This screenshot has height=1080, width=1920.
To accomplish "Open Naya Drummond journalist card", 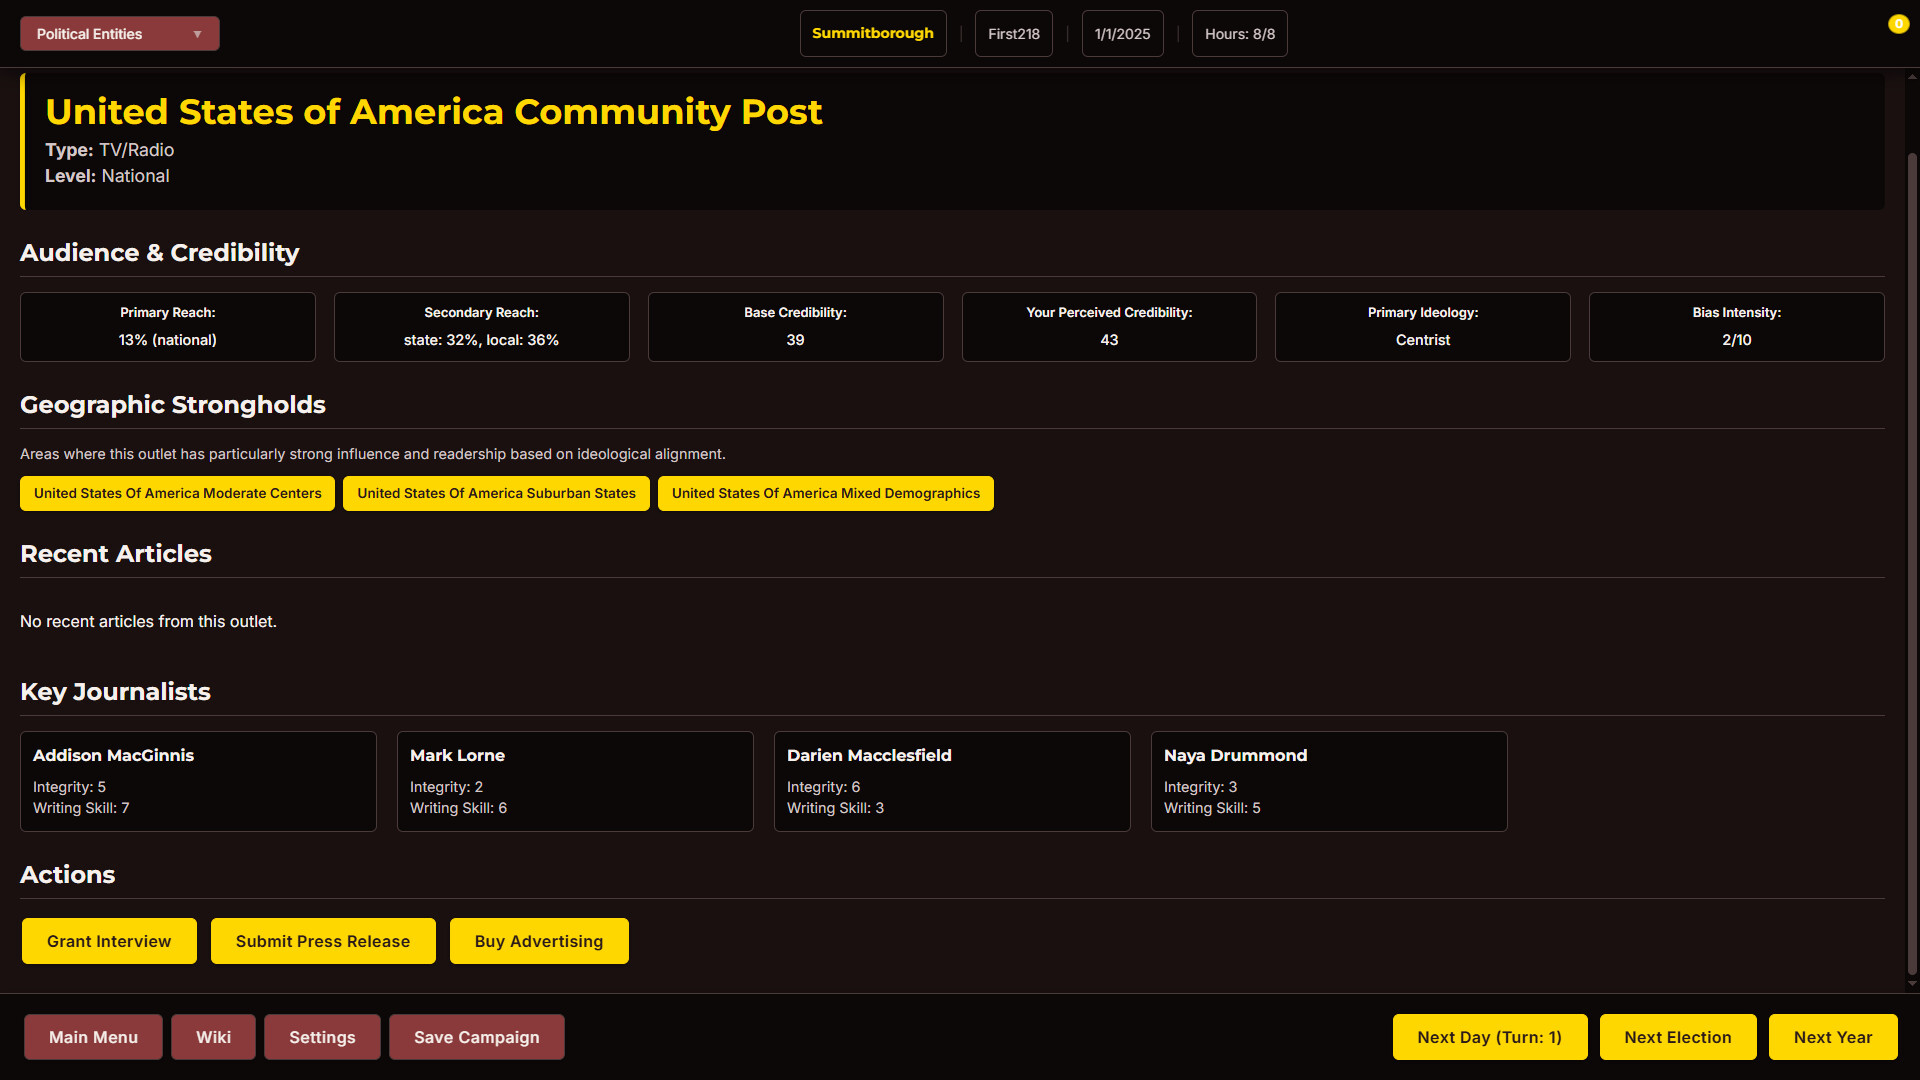I will coord(1329,781).
